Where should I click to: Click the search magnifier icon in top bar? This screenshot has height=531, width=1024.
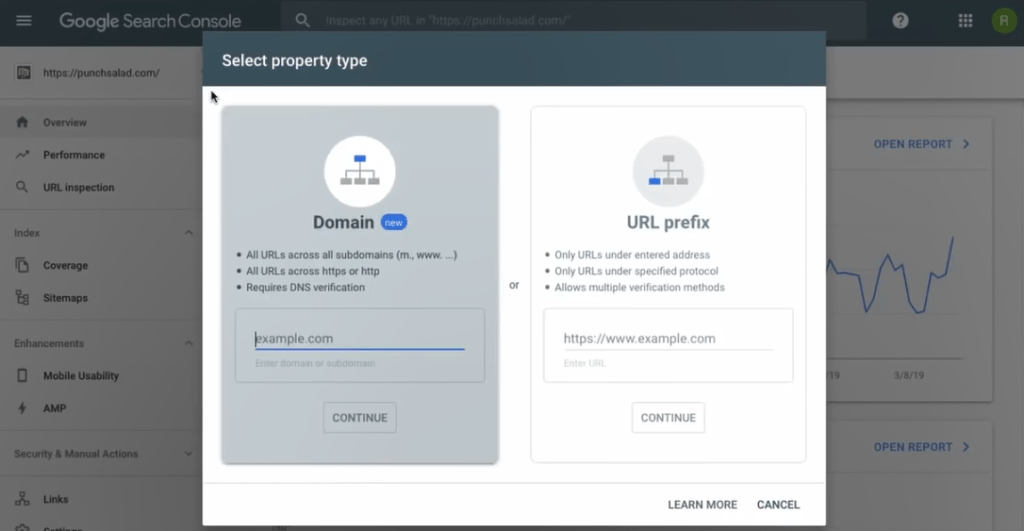tap(302, 20)
